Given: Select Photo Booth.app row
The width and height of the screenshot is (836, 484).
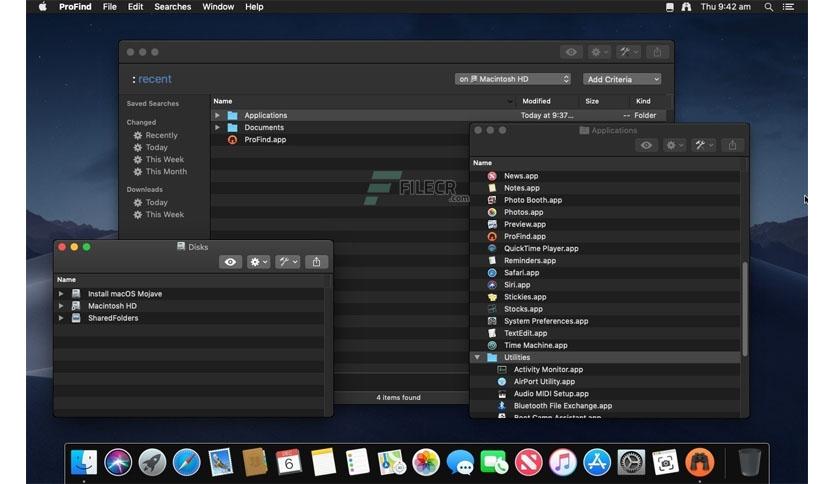Looking at the screenshot, I should click(605, 200).
